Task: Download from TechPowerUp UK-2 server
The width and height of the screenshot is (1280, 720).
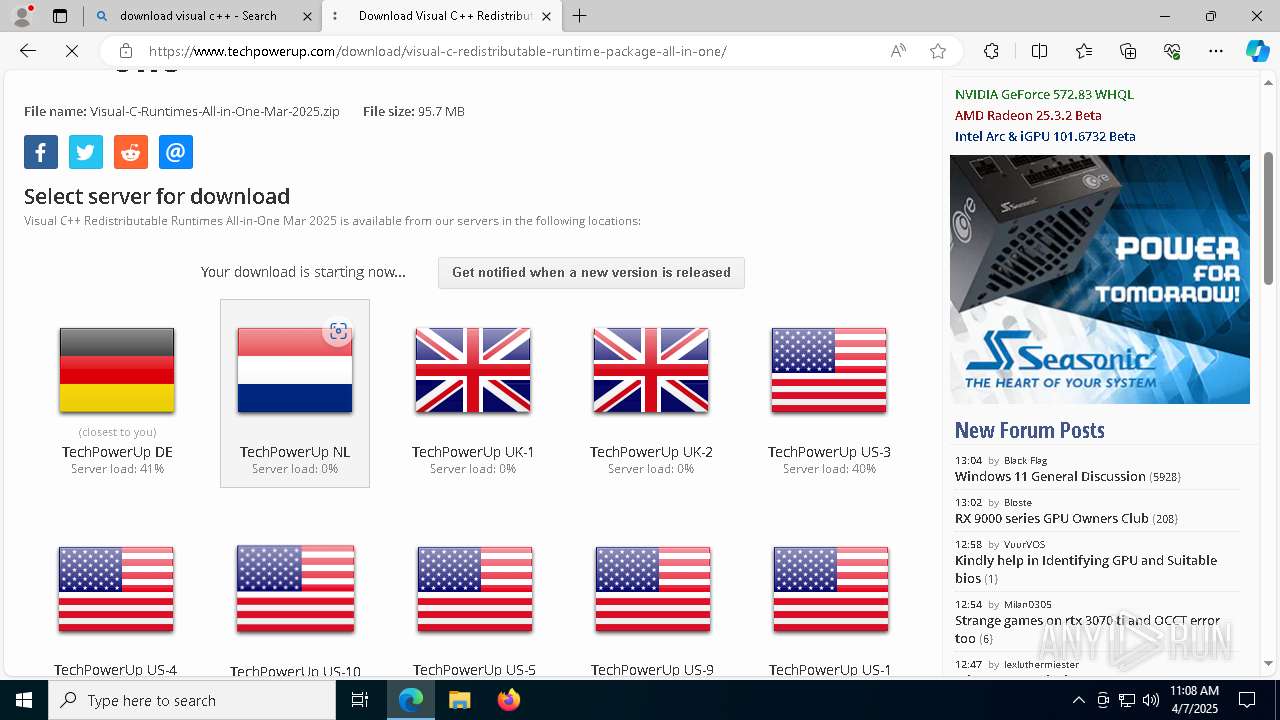Action: (x=651, y=394)
